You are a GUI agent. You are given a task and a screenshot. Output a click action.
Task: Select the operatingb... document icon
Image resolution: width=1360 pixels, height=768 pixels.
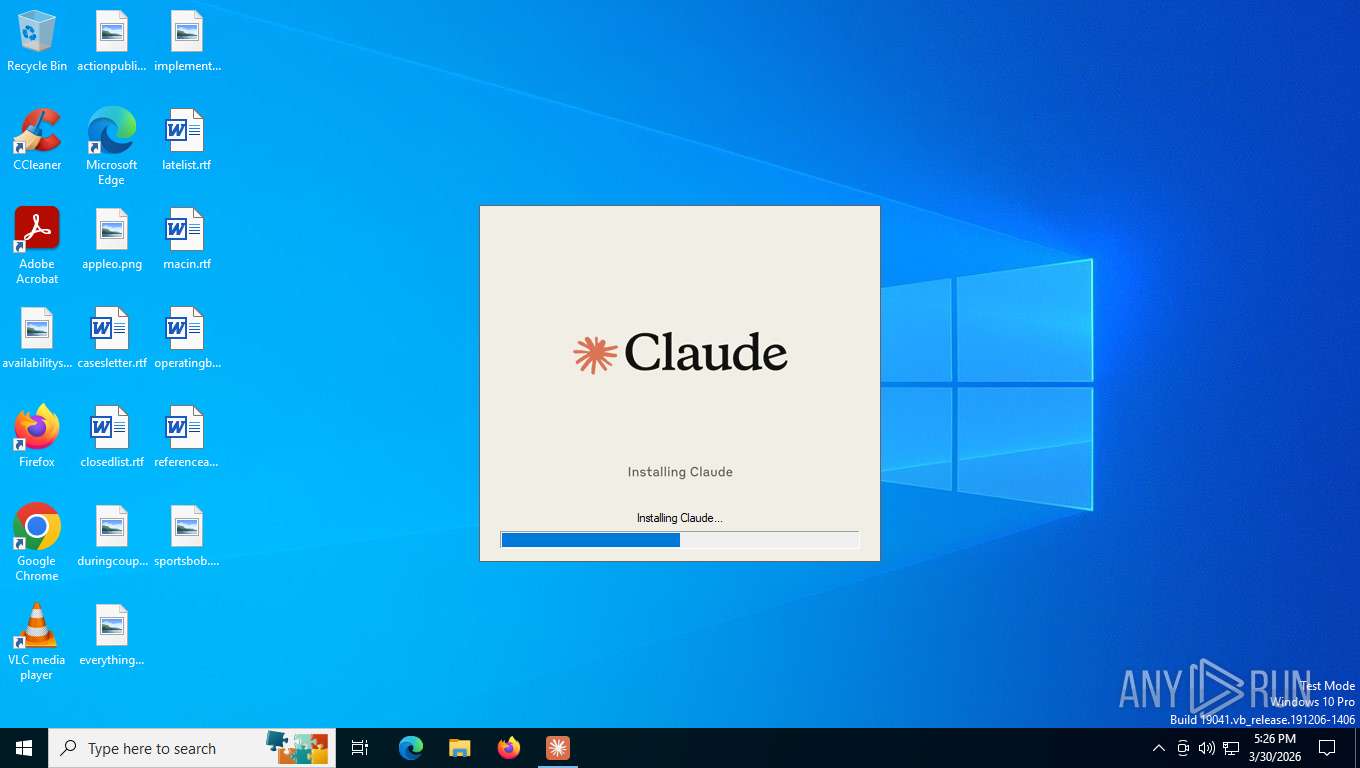pyautogui.click(x=187, y=339)
